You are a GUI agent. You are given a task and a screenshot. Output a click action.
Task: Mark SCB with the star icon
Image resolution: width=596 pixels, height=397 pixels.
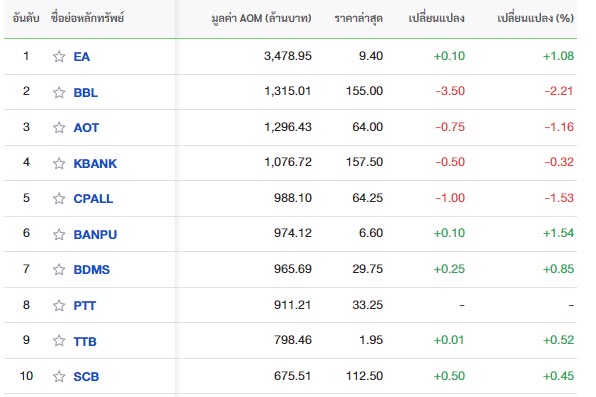[59, 376]
